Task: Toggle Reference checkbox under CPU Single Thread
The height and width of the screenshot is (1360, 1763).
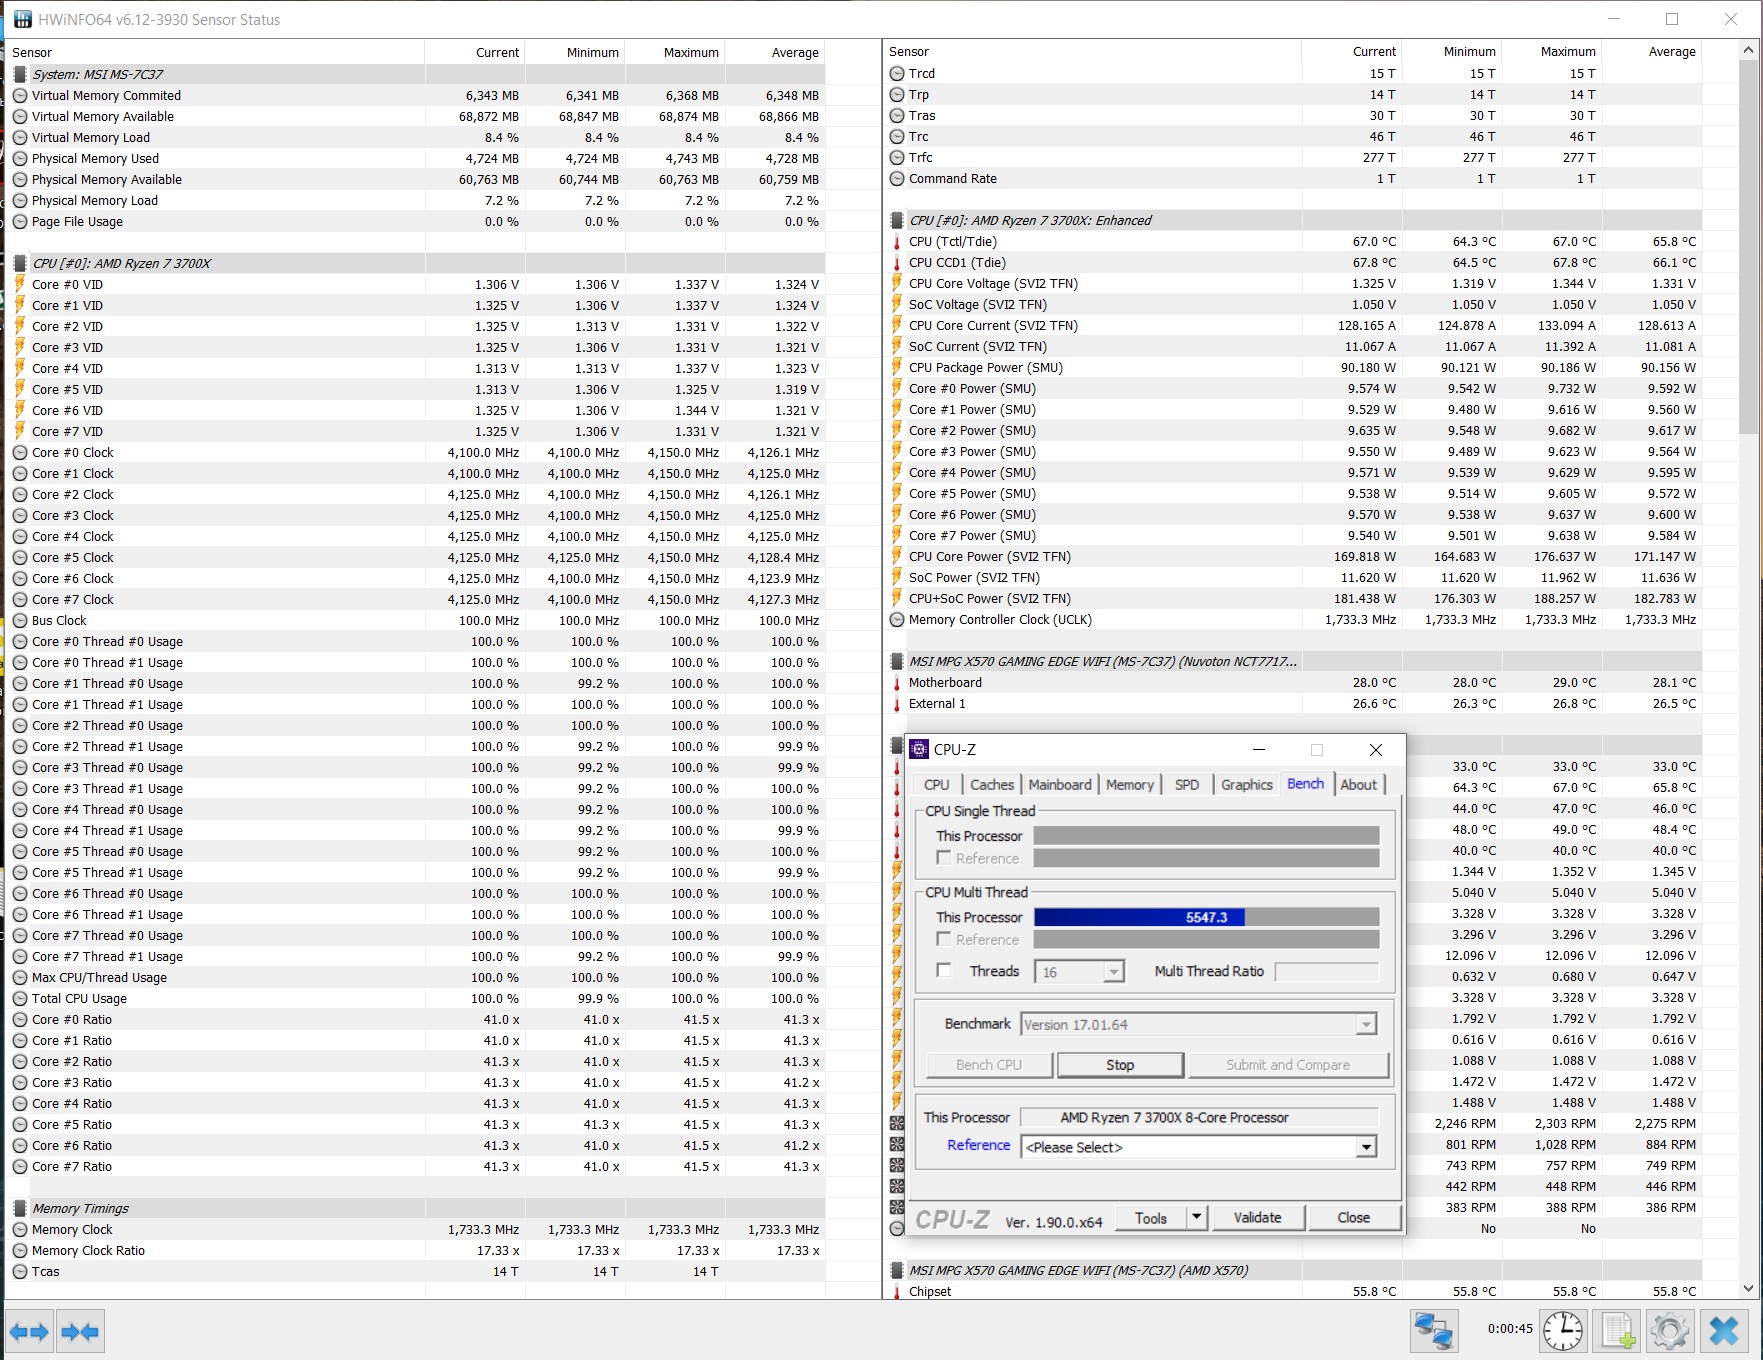Action: pos(943,858)
